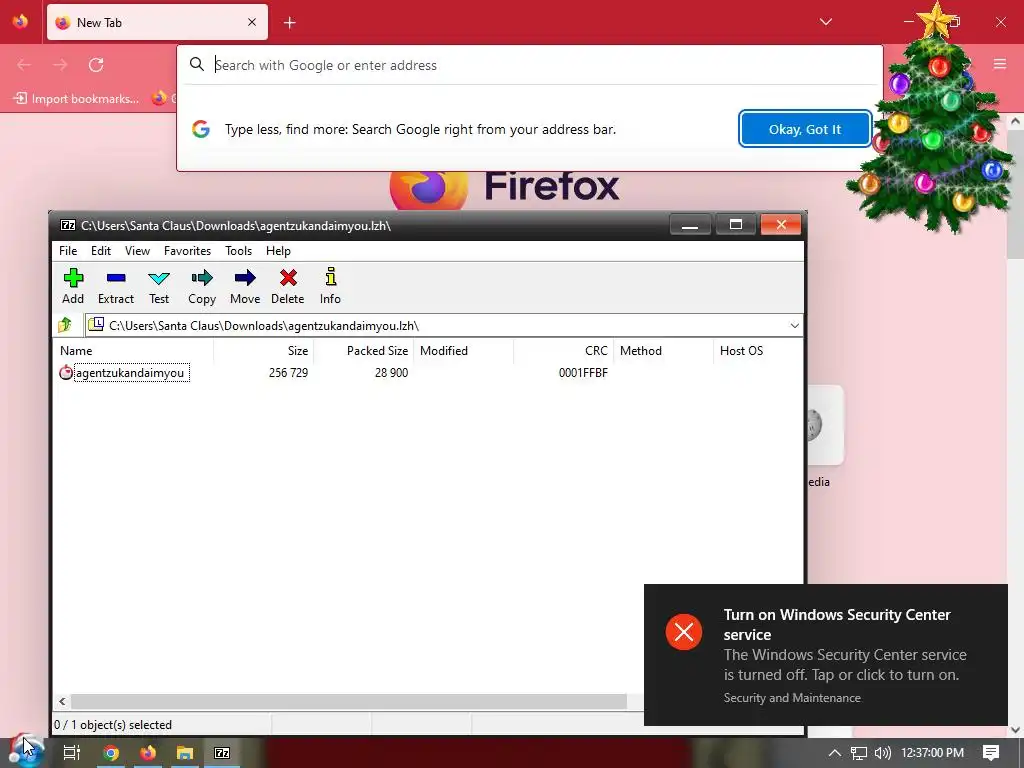Show hidden system tray icons
The image size is (1024, 768).
point(835,753)
